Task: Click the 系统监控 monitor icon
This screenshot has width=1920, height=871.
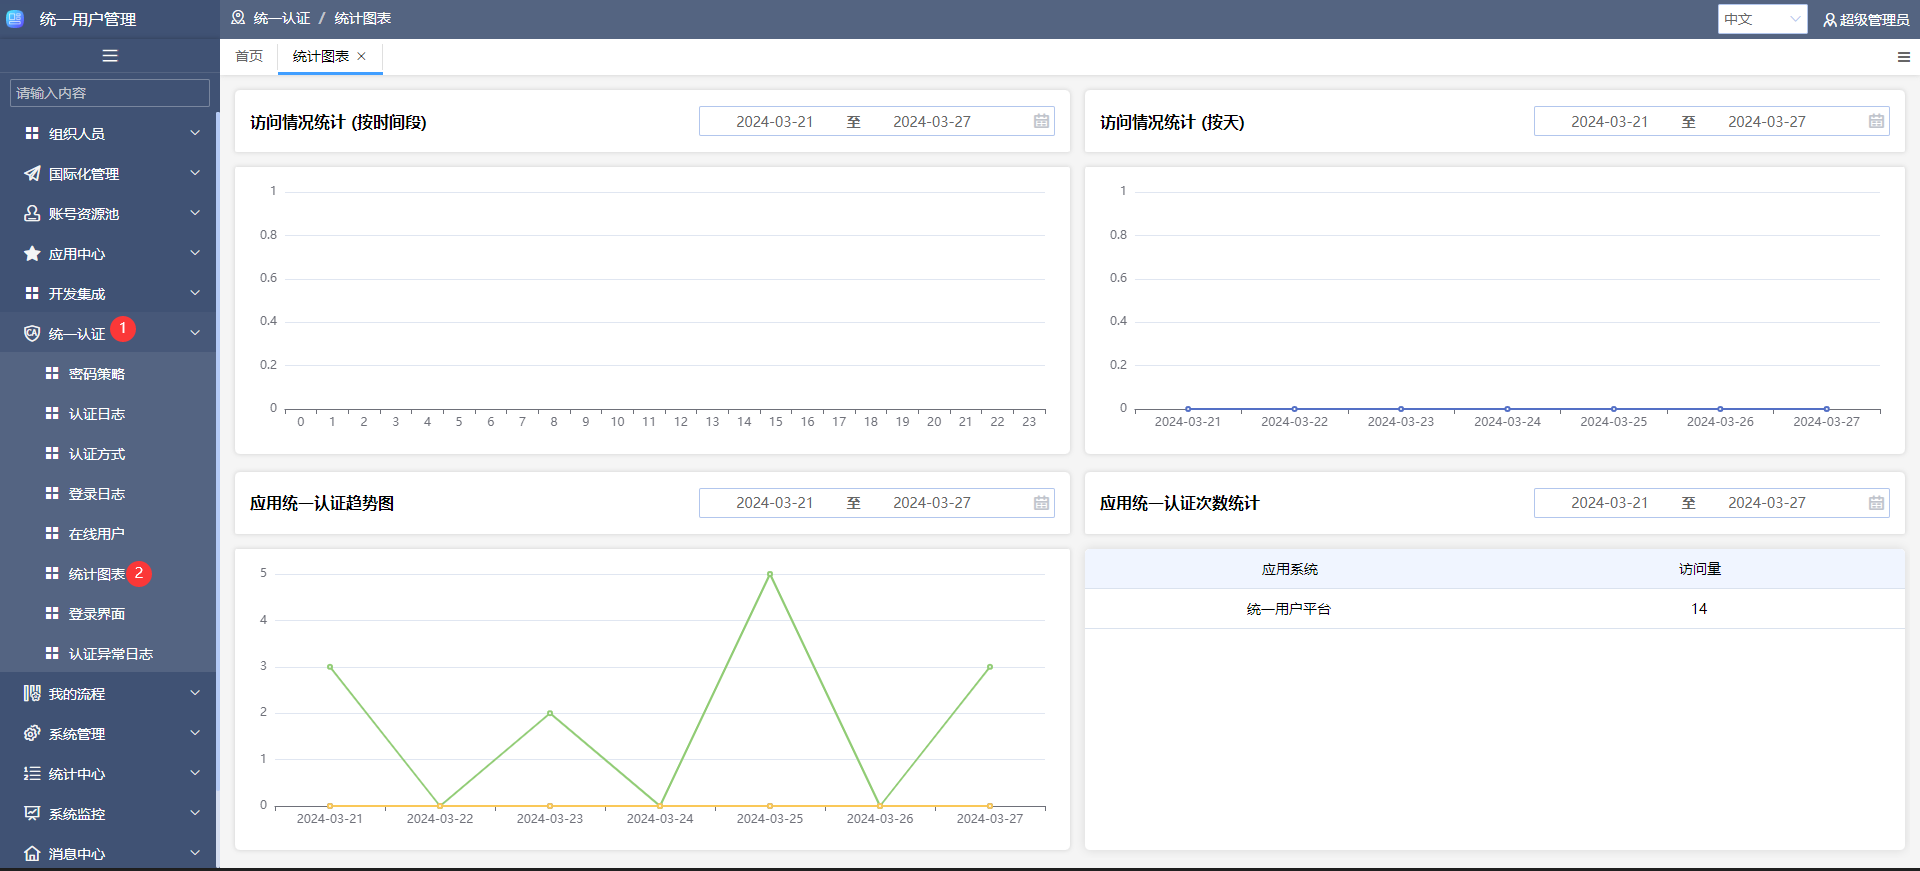Action: 32,813
